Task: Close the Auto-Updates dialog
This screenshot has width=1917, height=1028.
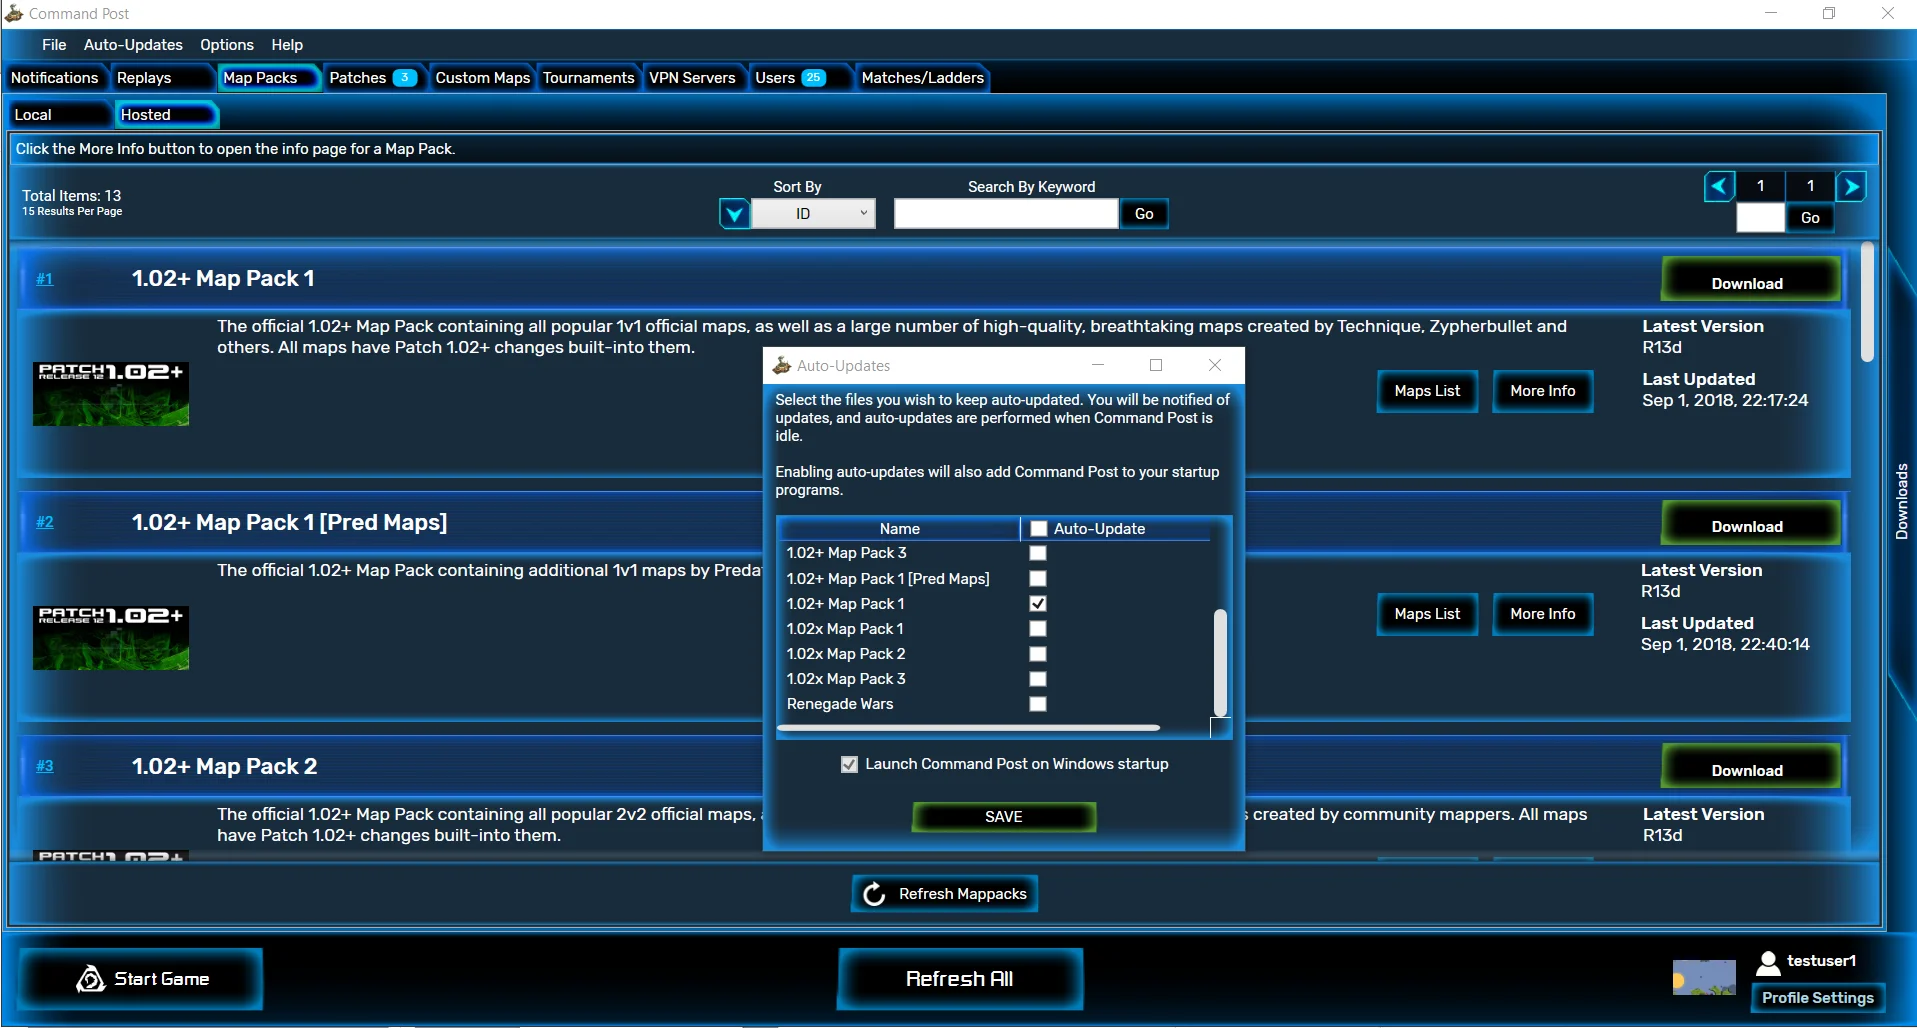Action: click(1215, 365)
